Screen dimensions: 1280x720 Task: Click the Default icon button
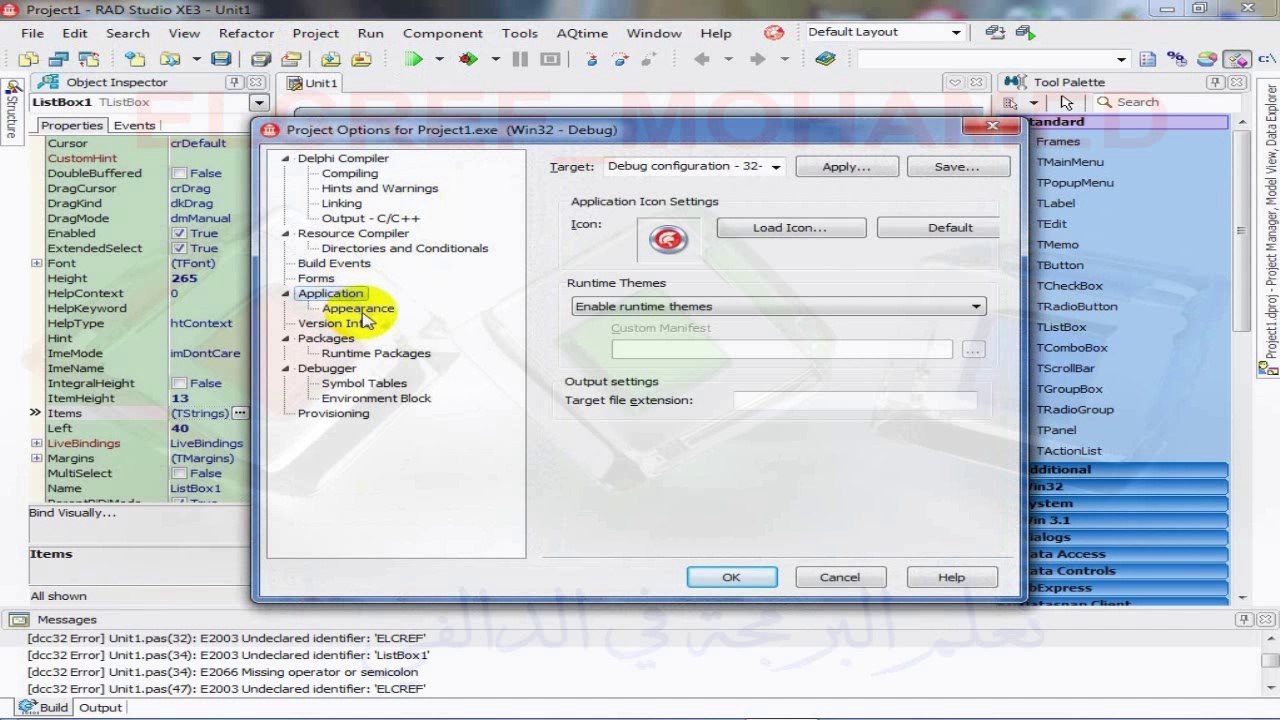point(939,228)
